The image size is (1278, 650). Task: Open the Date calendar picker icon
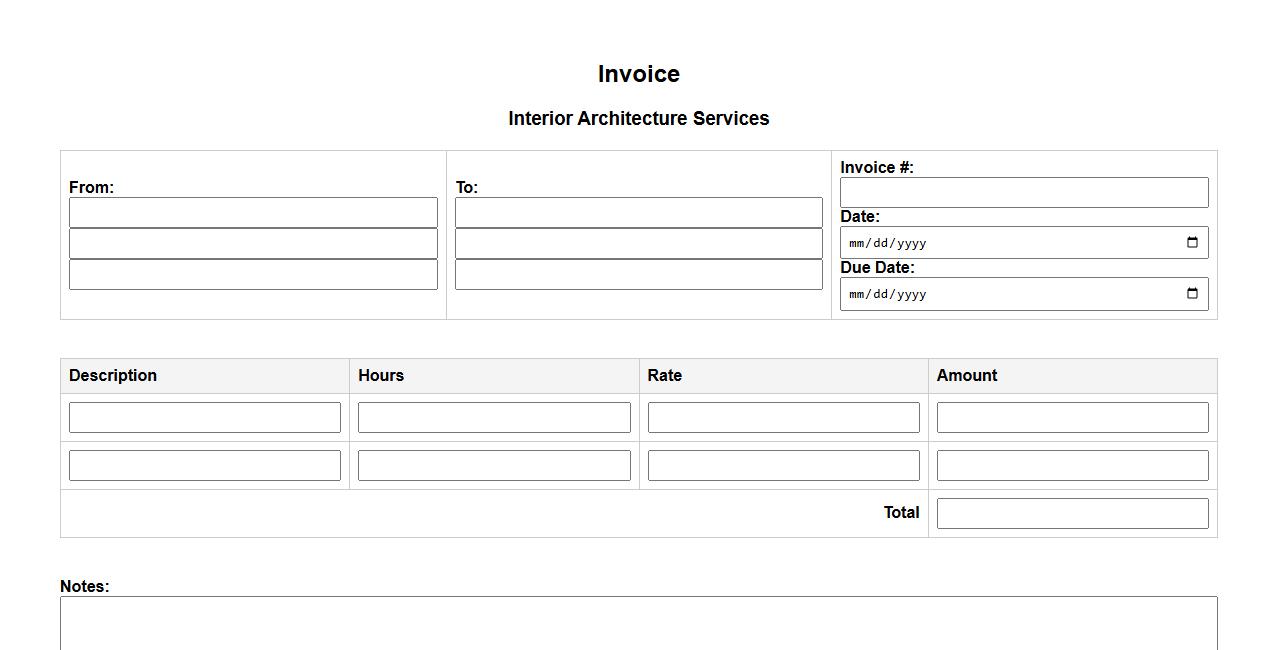coord(1192,243)
